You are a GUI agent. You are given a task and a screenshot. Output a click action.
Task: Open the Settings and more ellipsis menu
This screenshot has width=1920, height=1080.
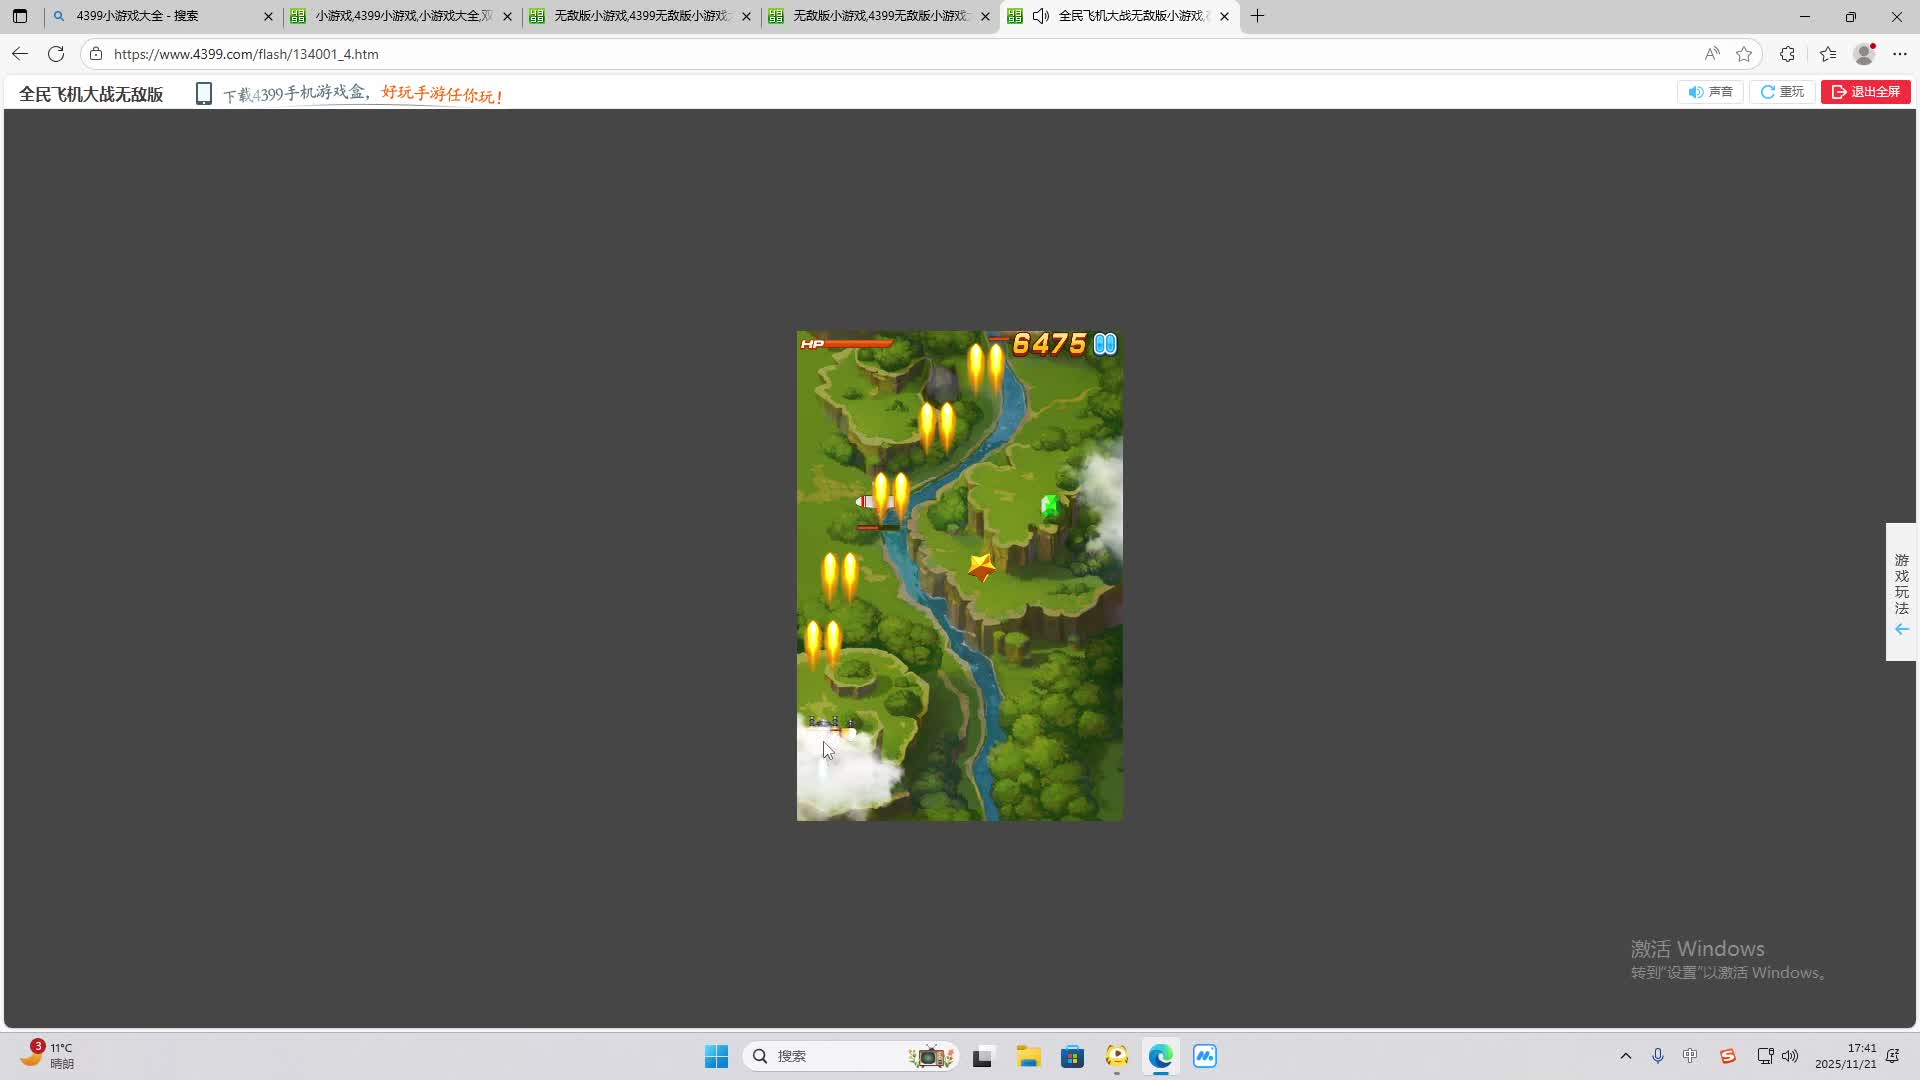(x=1900, y=54)
